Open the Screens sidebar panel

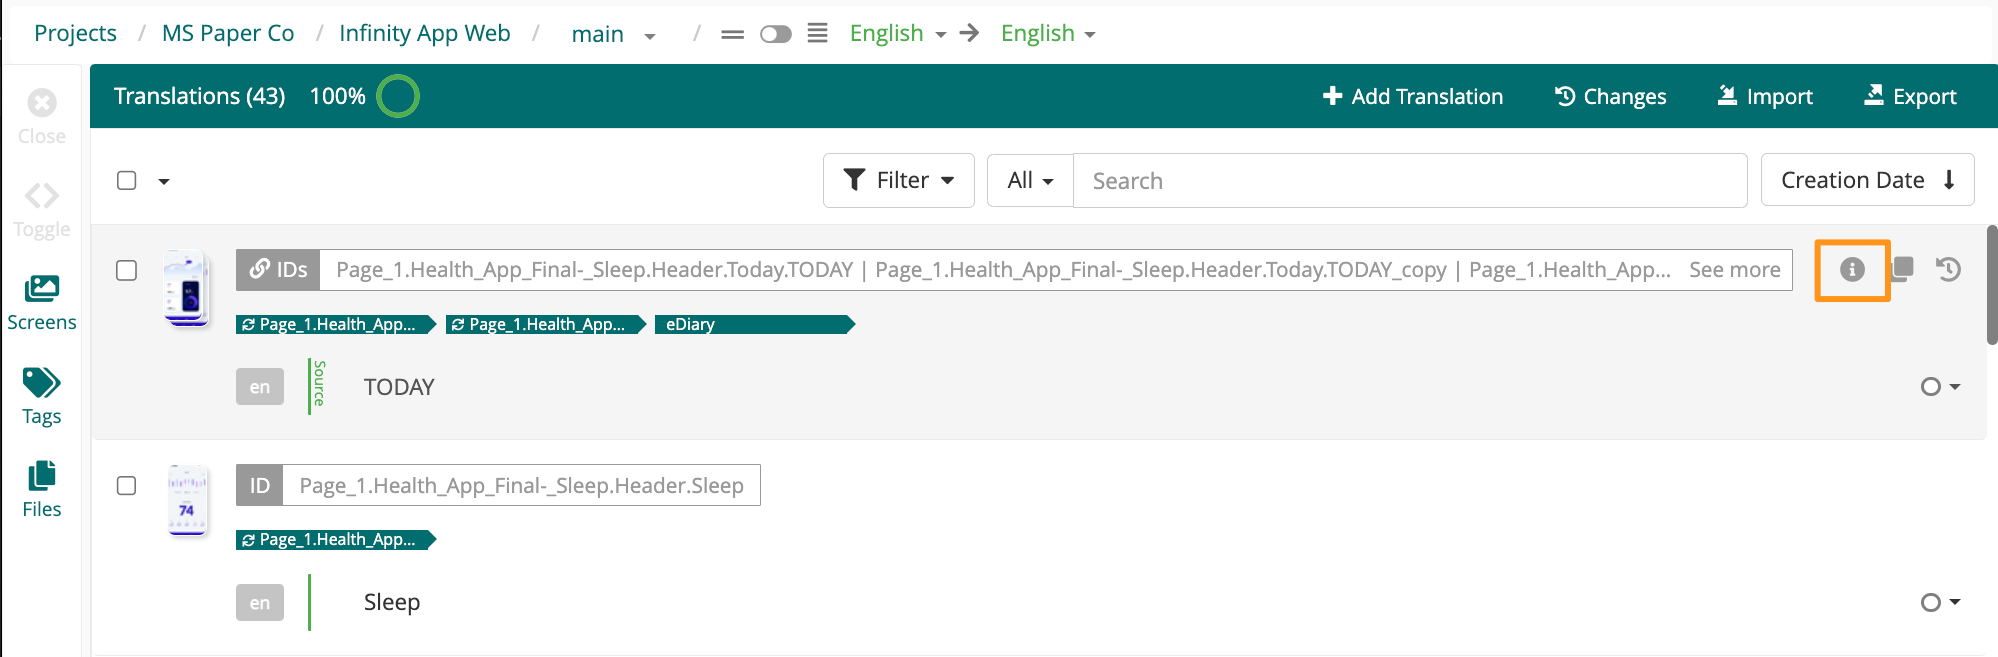[41, 303]
